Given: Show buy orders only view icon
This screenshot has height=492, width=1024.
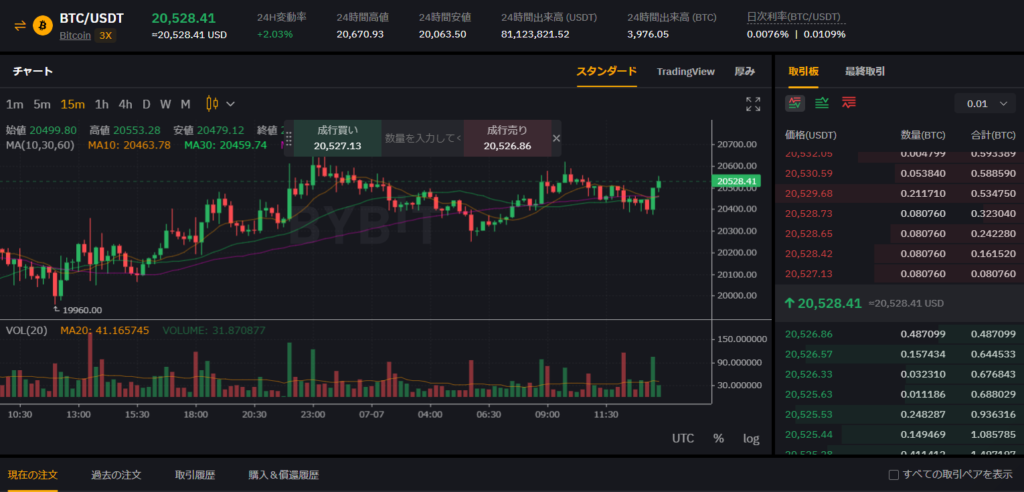Looking at the screenshot, I should tap(822, 103).
